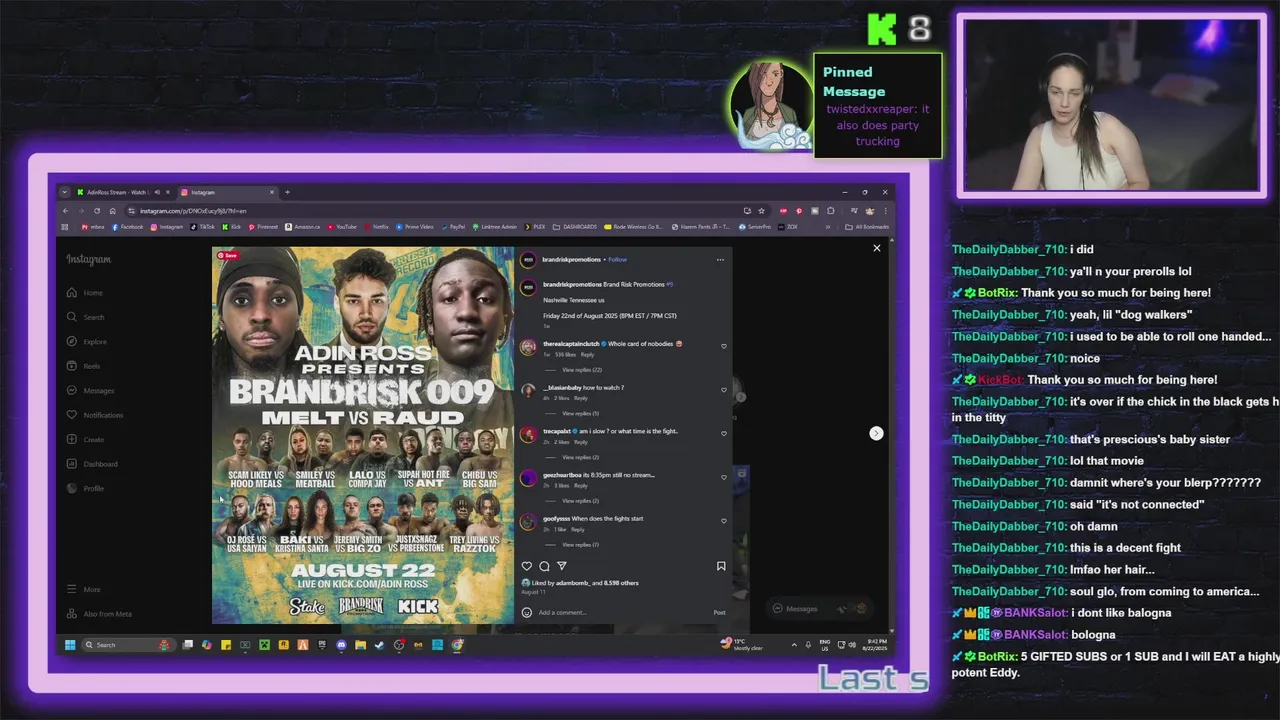Expand View replies (22)
Viewport: 1280px width, 720px height.
pos(581,370)
